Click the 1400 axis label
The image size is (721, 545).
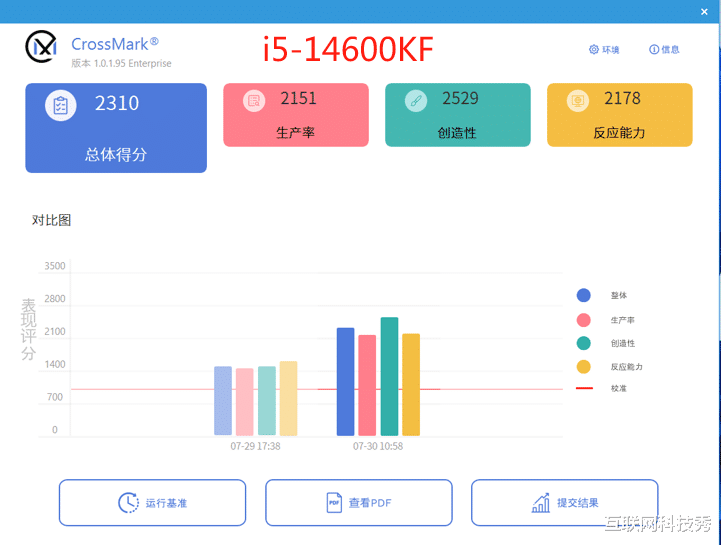coord(55,364)
